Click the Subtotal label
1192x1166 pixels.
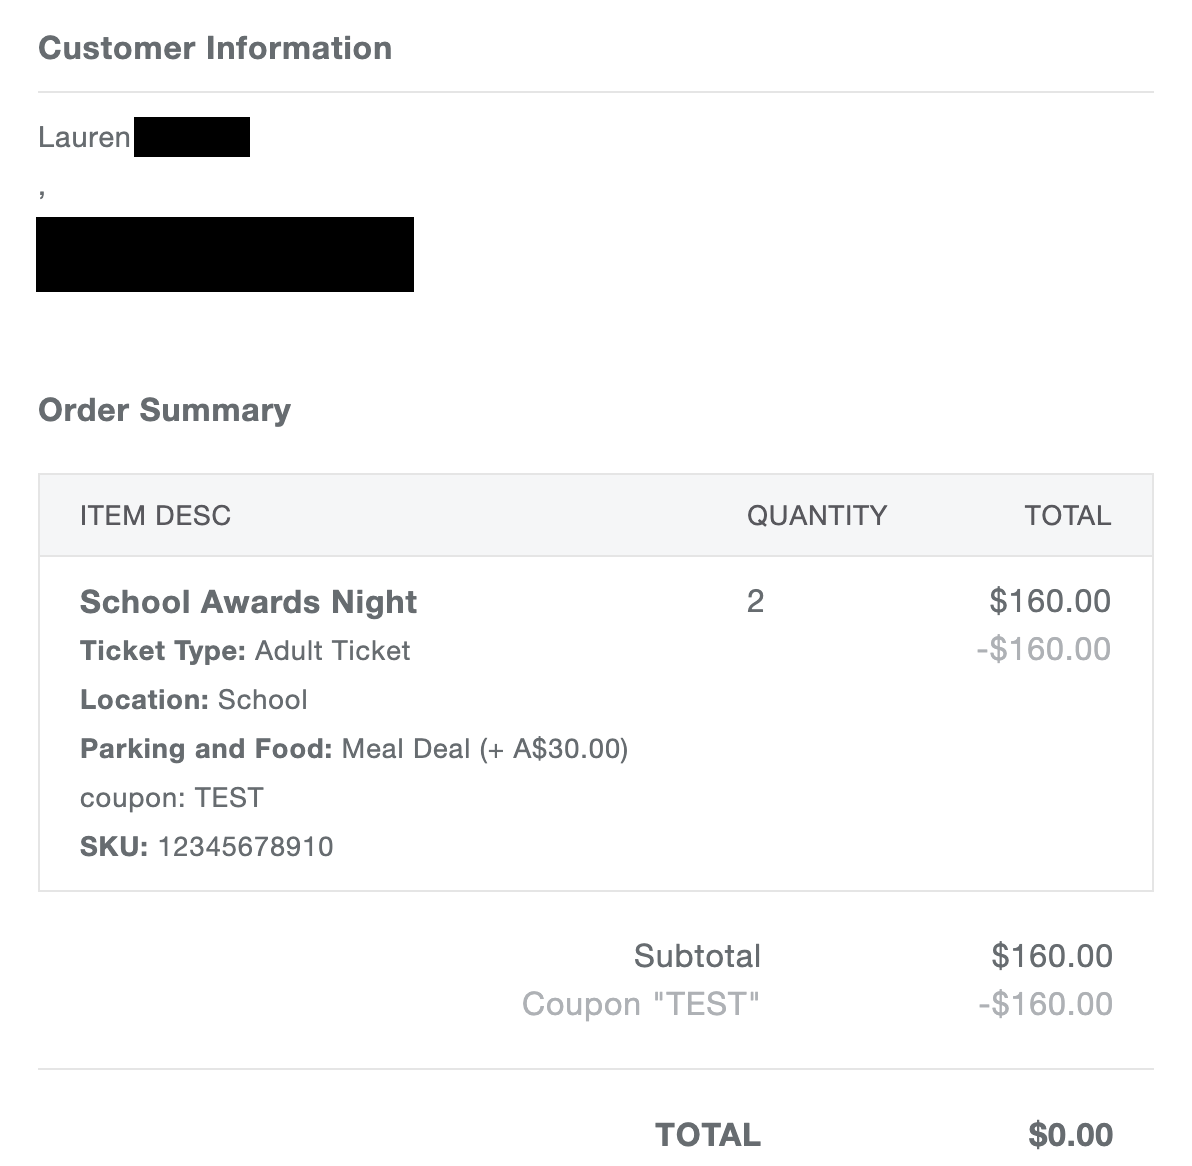[x=697, y=956]
